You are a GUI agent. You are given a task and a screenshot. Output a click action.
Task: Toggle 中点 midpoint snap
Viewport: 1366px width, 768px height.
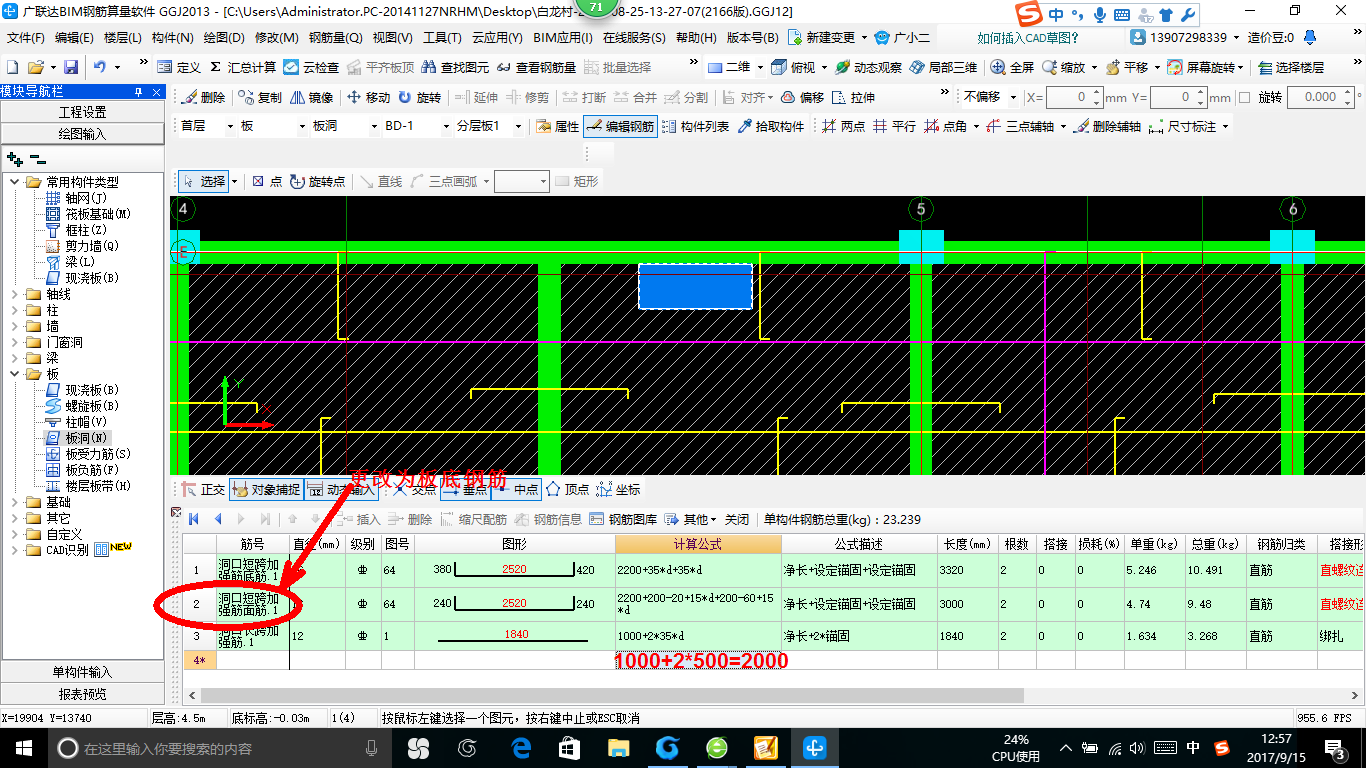pos(516,489)
